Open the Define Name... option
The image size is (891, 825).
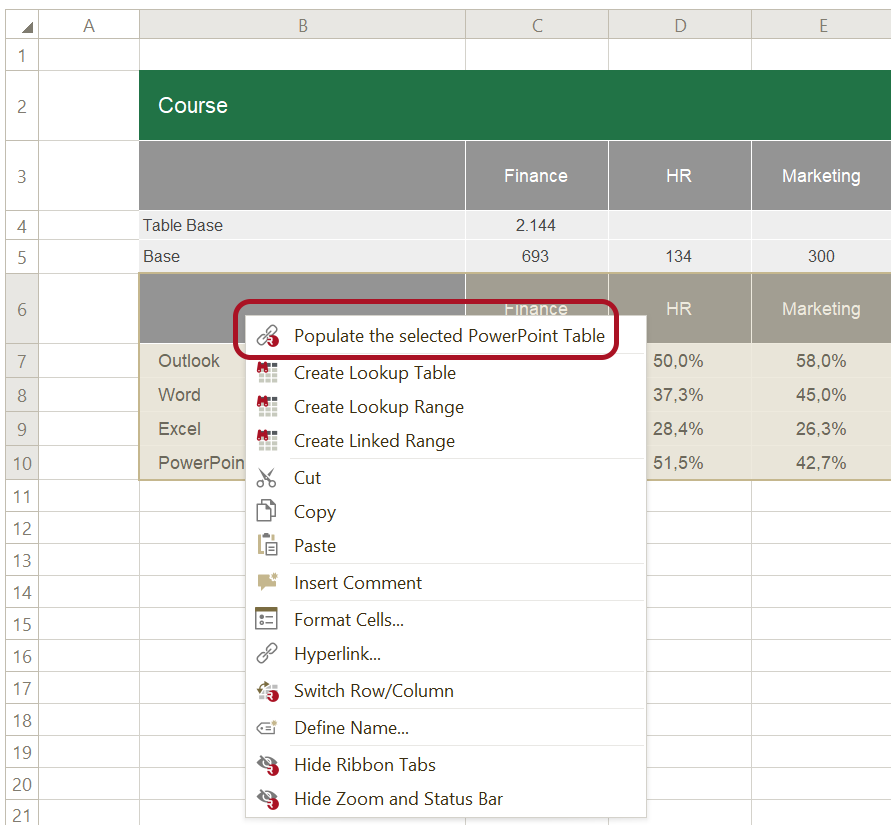[x=351, y=728]
